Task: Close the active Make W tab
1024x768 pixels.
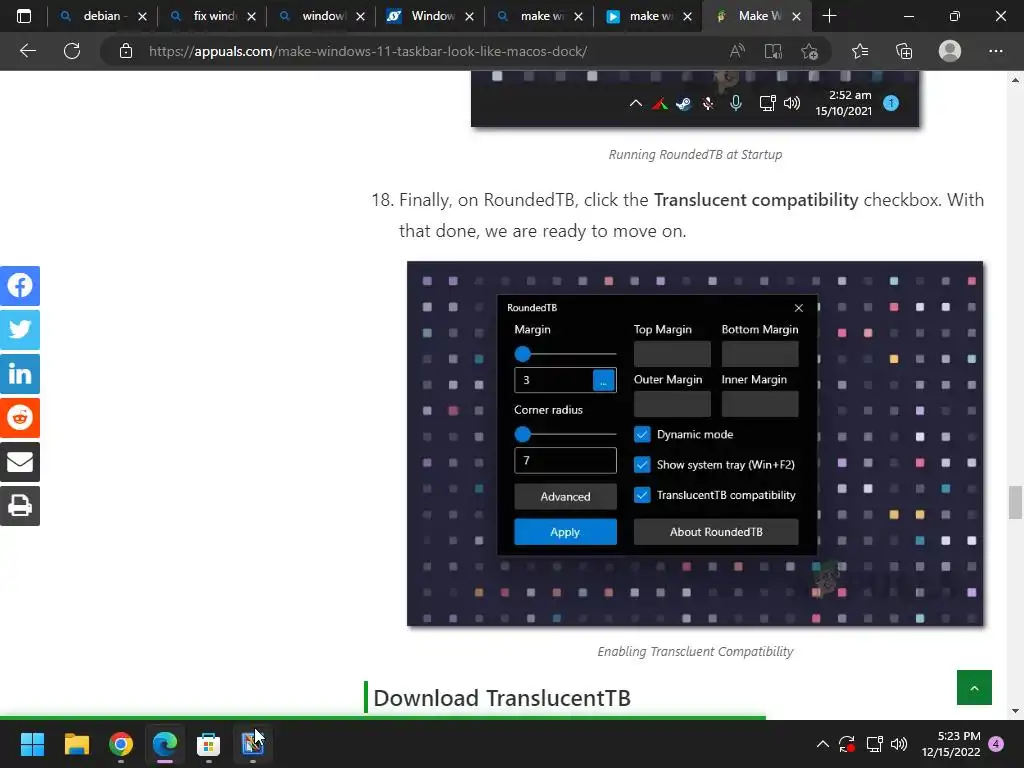Action: tap(796, 16)
